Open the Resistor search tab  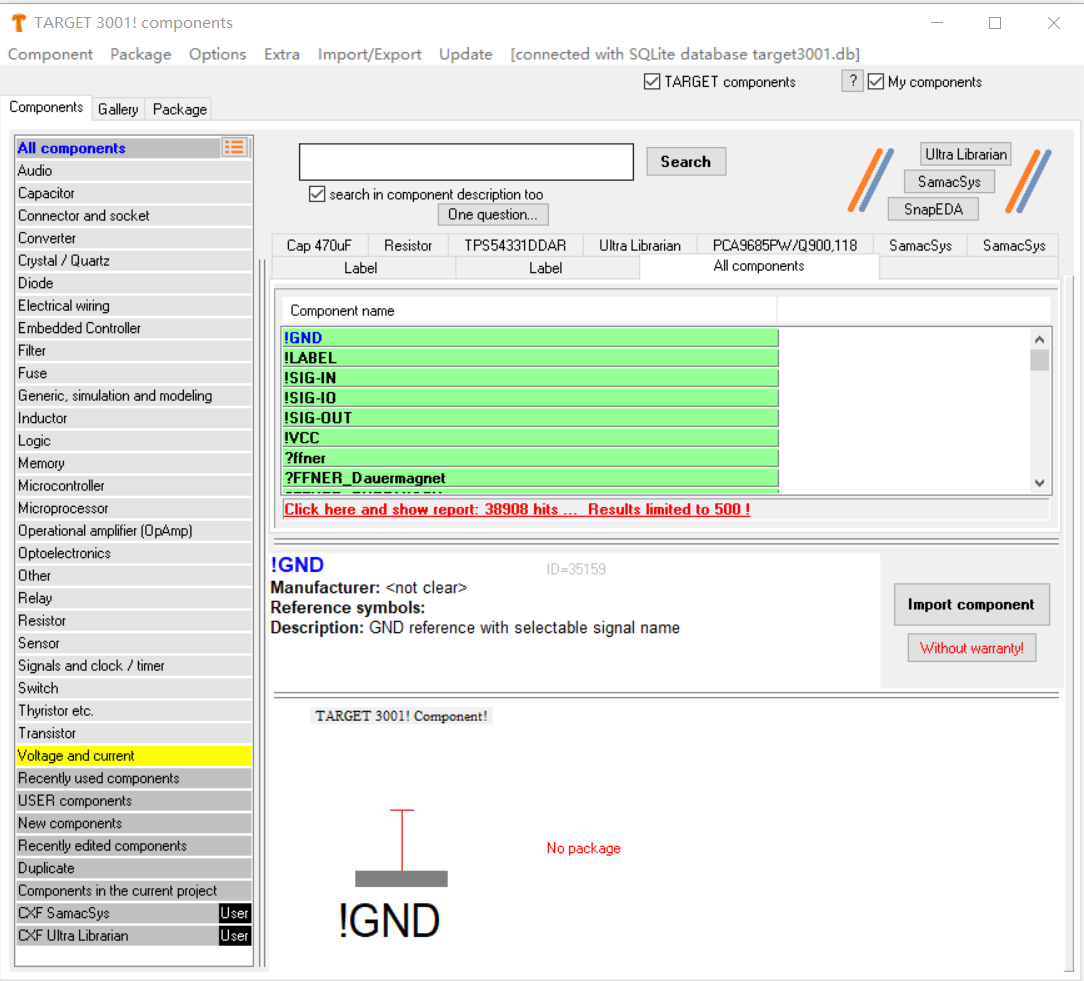(x=408, y=245)
